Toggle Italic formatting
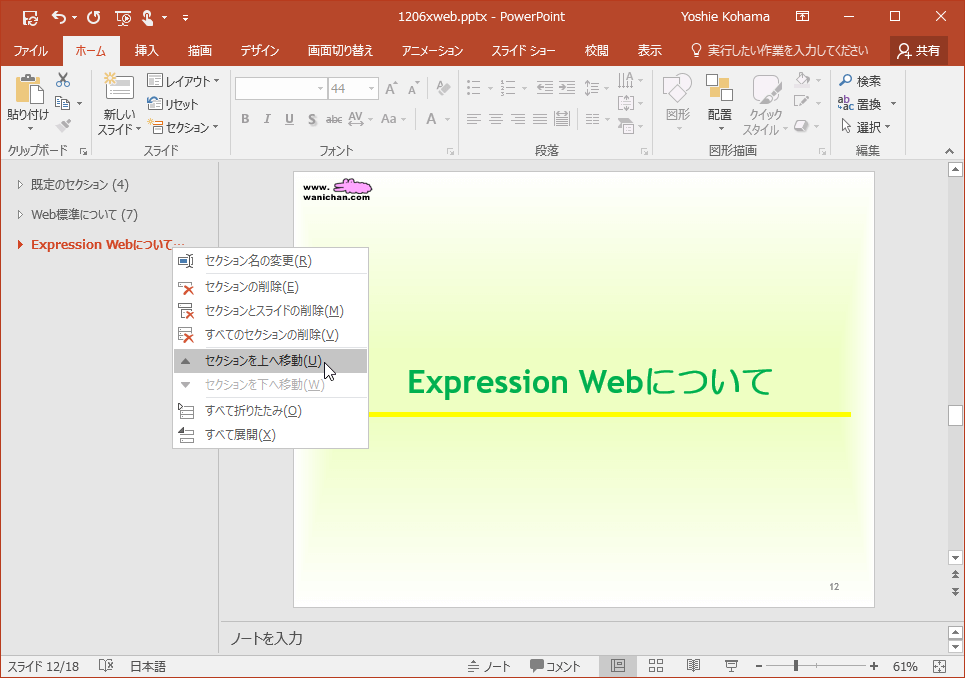 267,119
